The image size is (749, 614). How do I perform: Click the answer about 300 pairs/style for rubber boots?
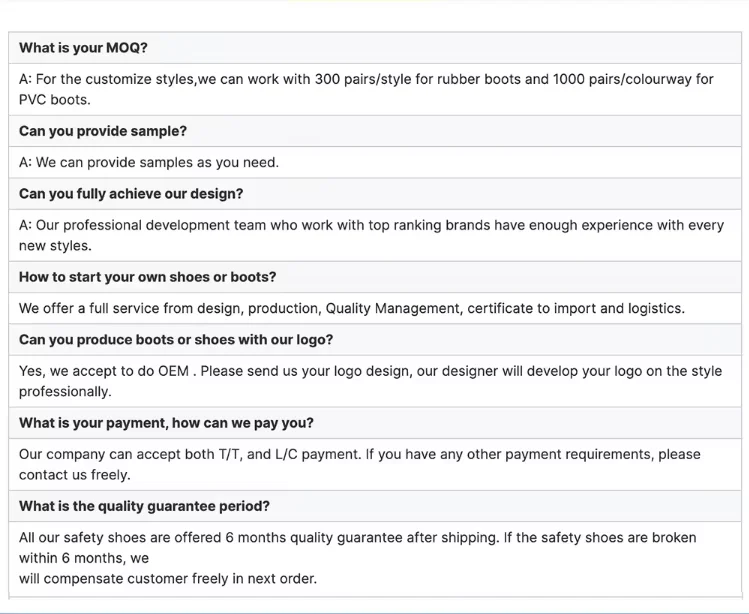pos(366,79)
